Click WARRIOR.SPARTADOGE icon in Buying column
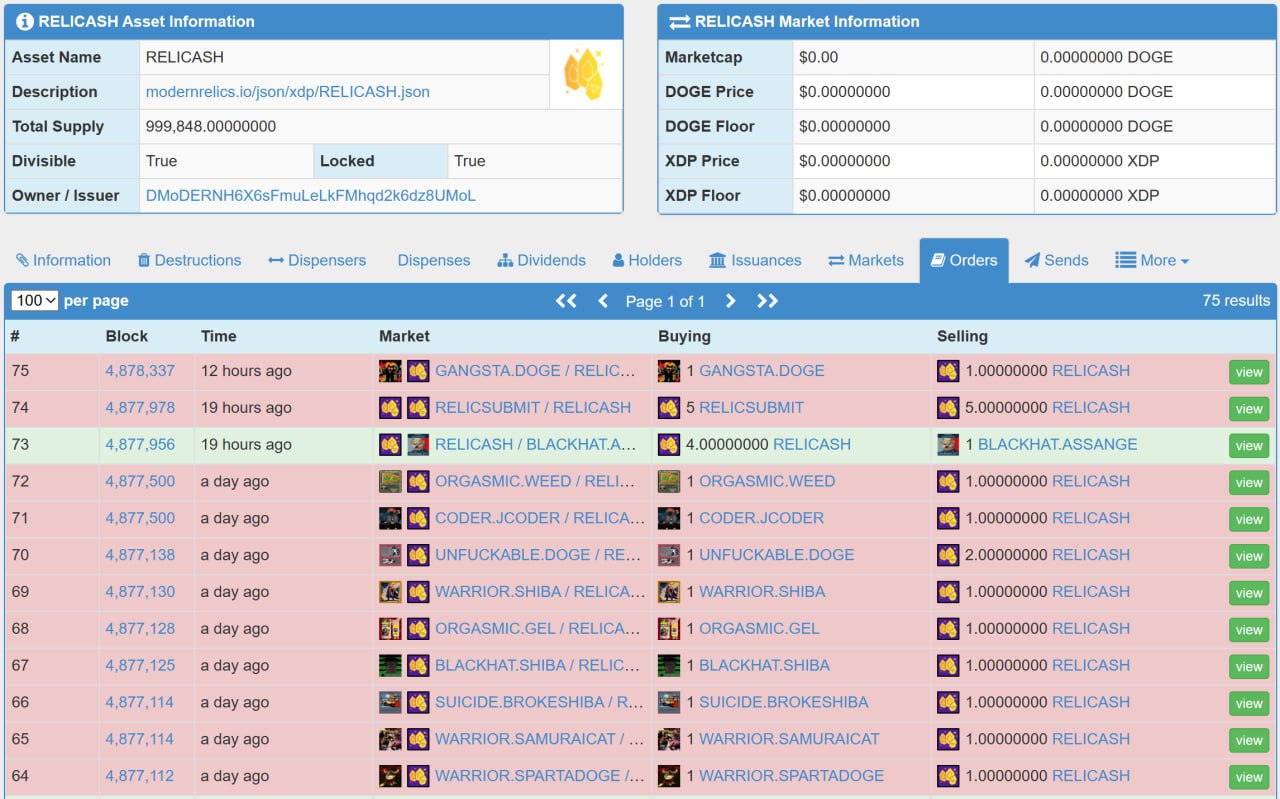This screenshot has height=799, width=1280. (669, 776)
